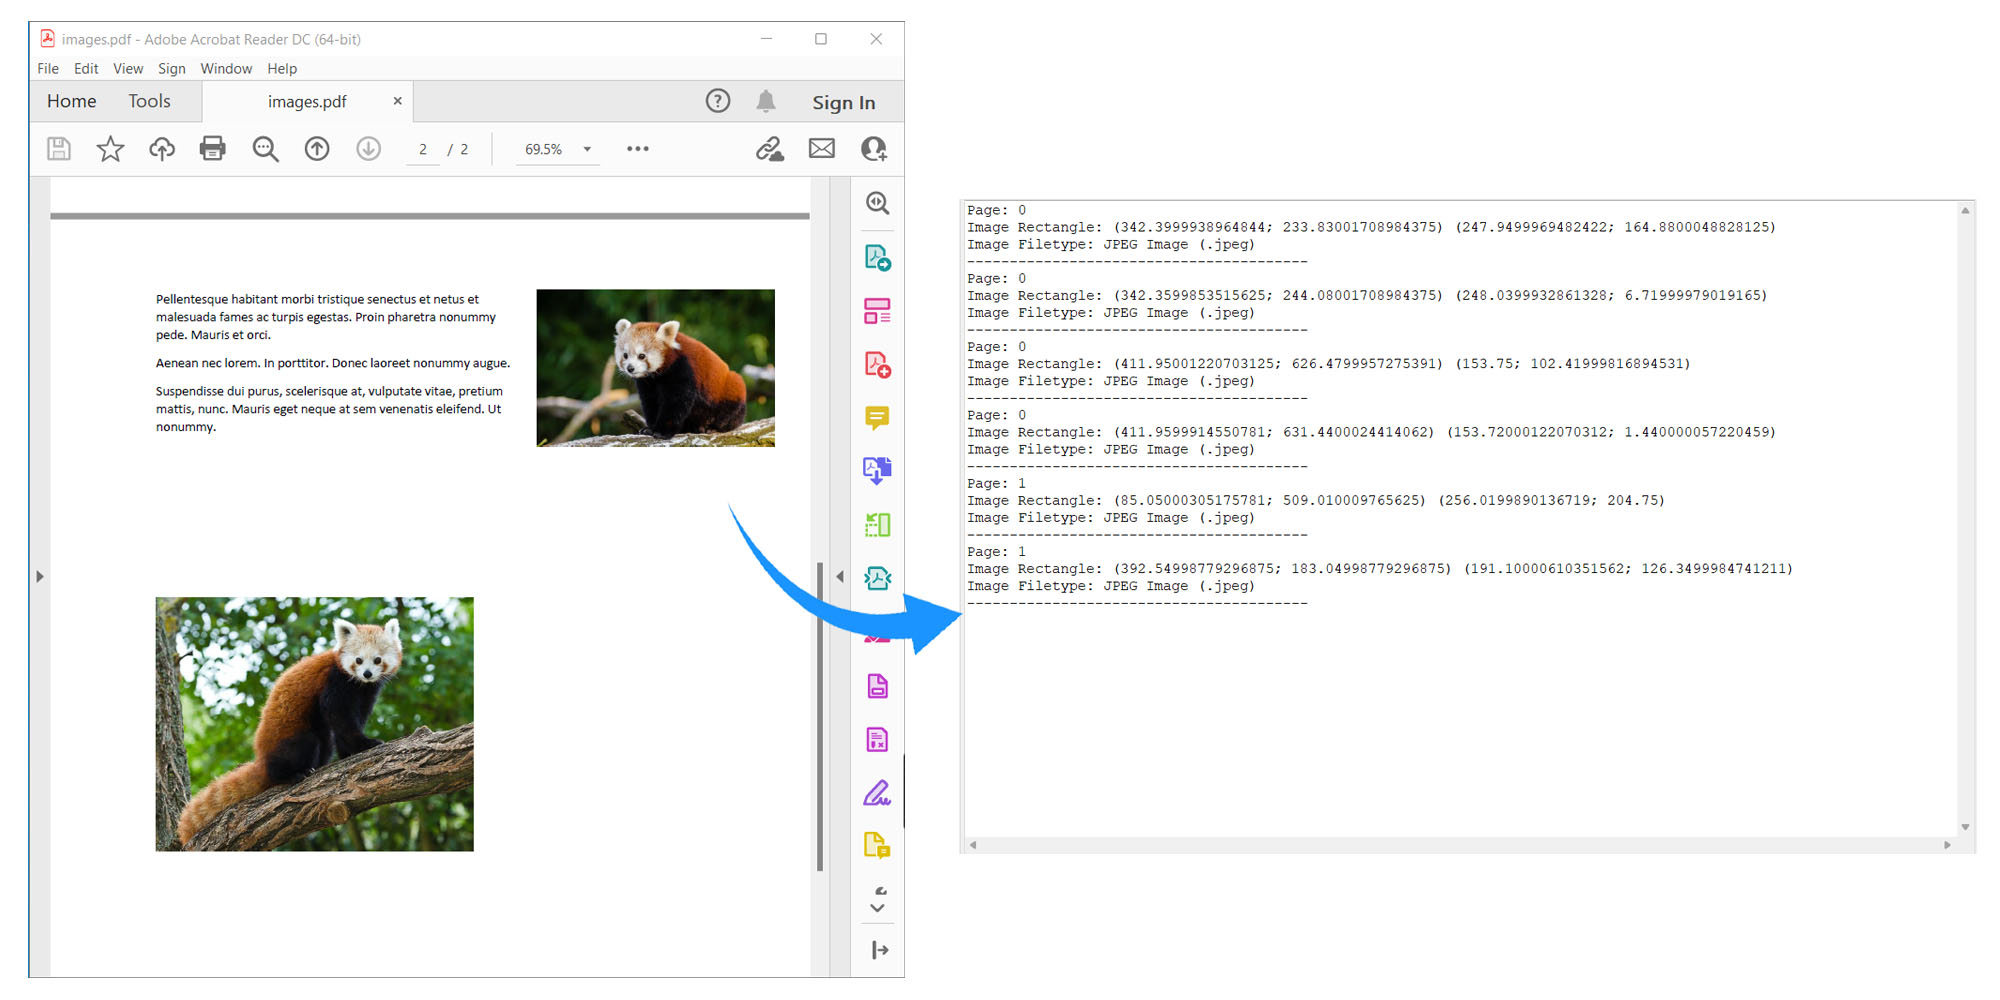Click inside the page number field
This screenshot has width=2000, height=1000.
pyautogui.click(x=423, y=148)
